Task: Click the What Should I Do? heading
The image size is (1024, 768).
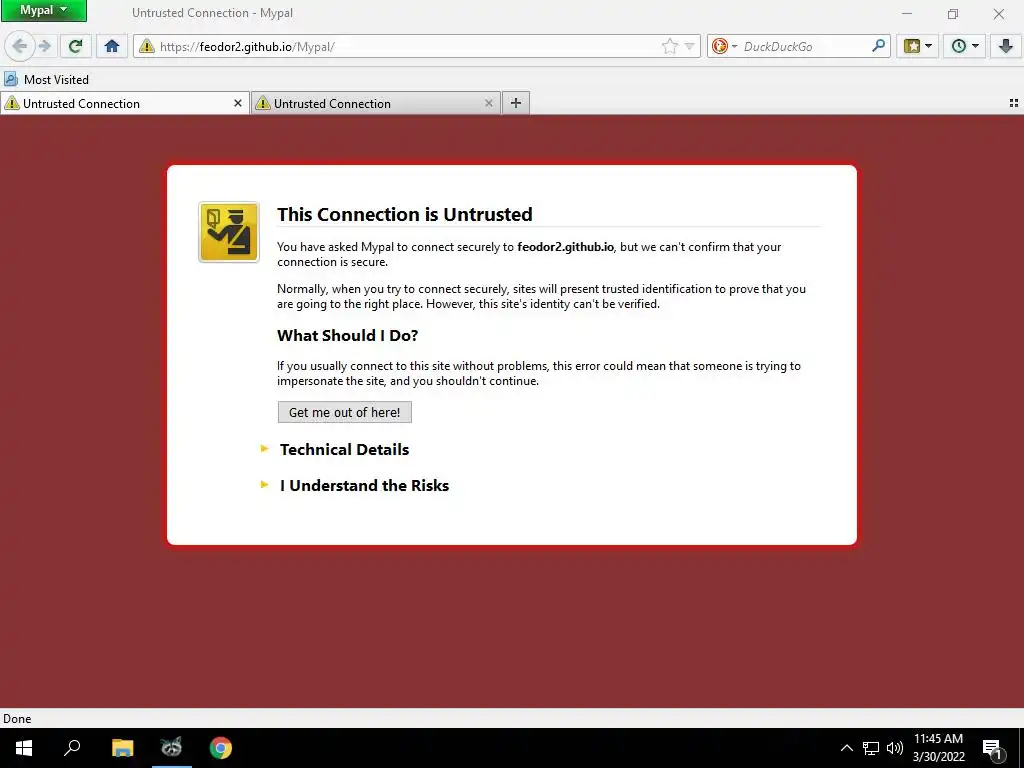Action: (x=347, y=336)
